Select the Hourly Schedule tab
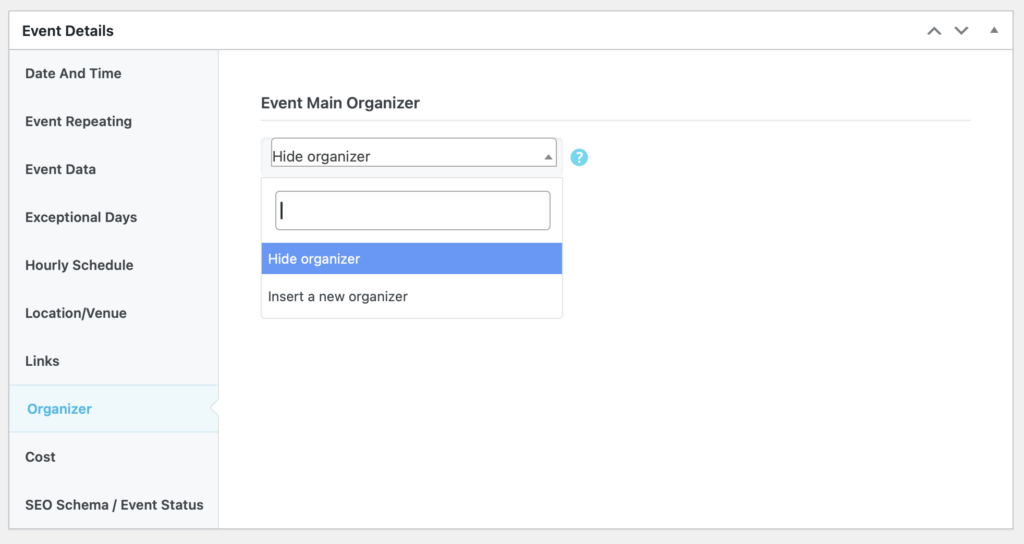1024x544 pixels. tap(79, 266)
